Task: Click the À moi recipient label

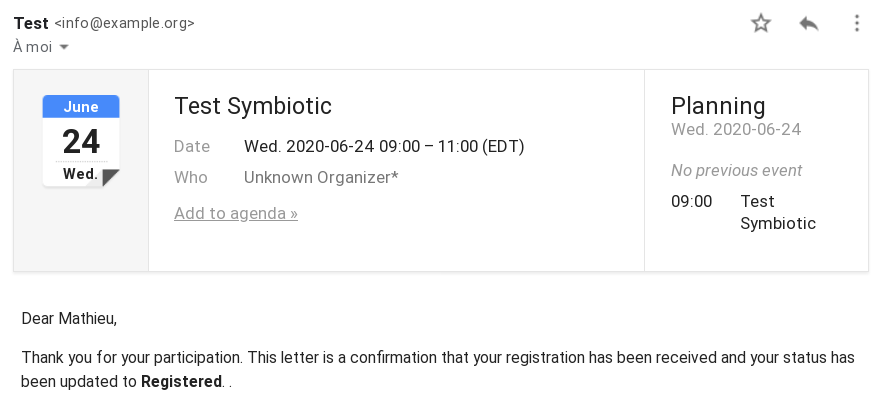Action: tap(33, 47)
